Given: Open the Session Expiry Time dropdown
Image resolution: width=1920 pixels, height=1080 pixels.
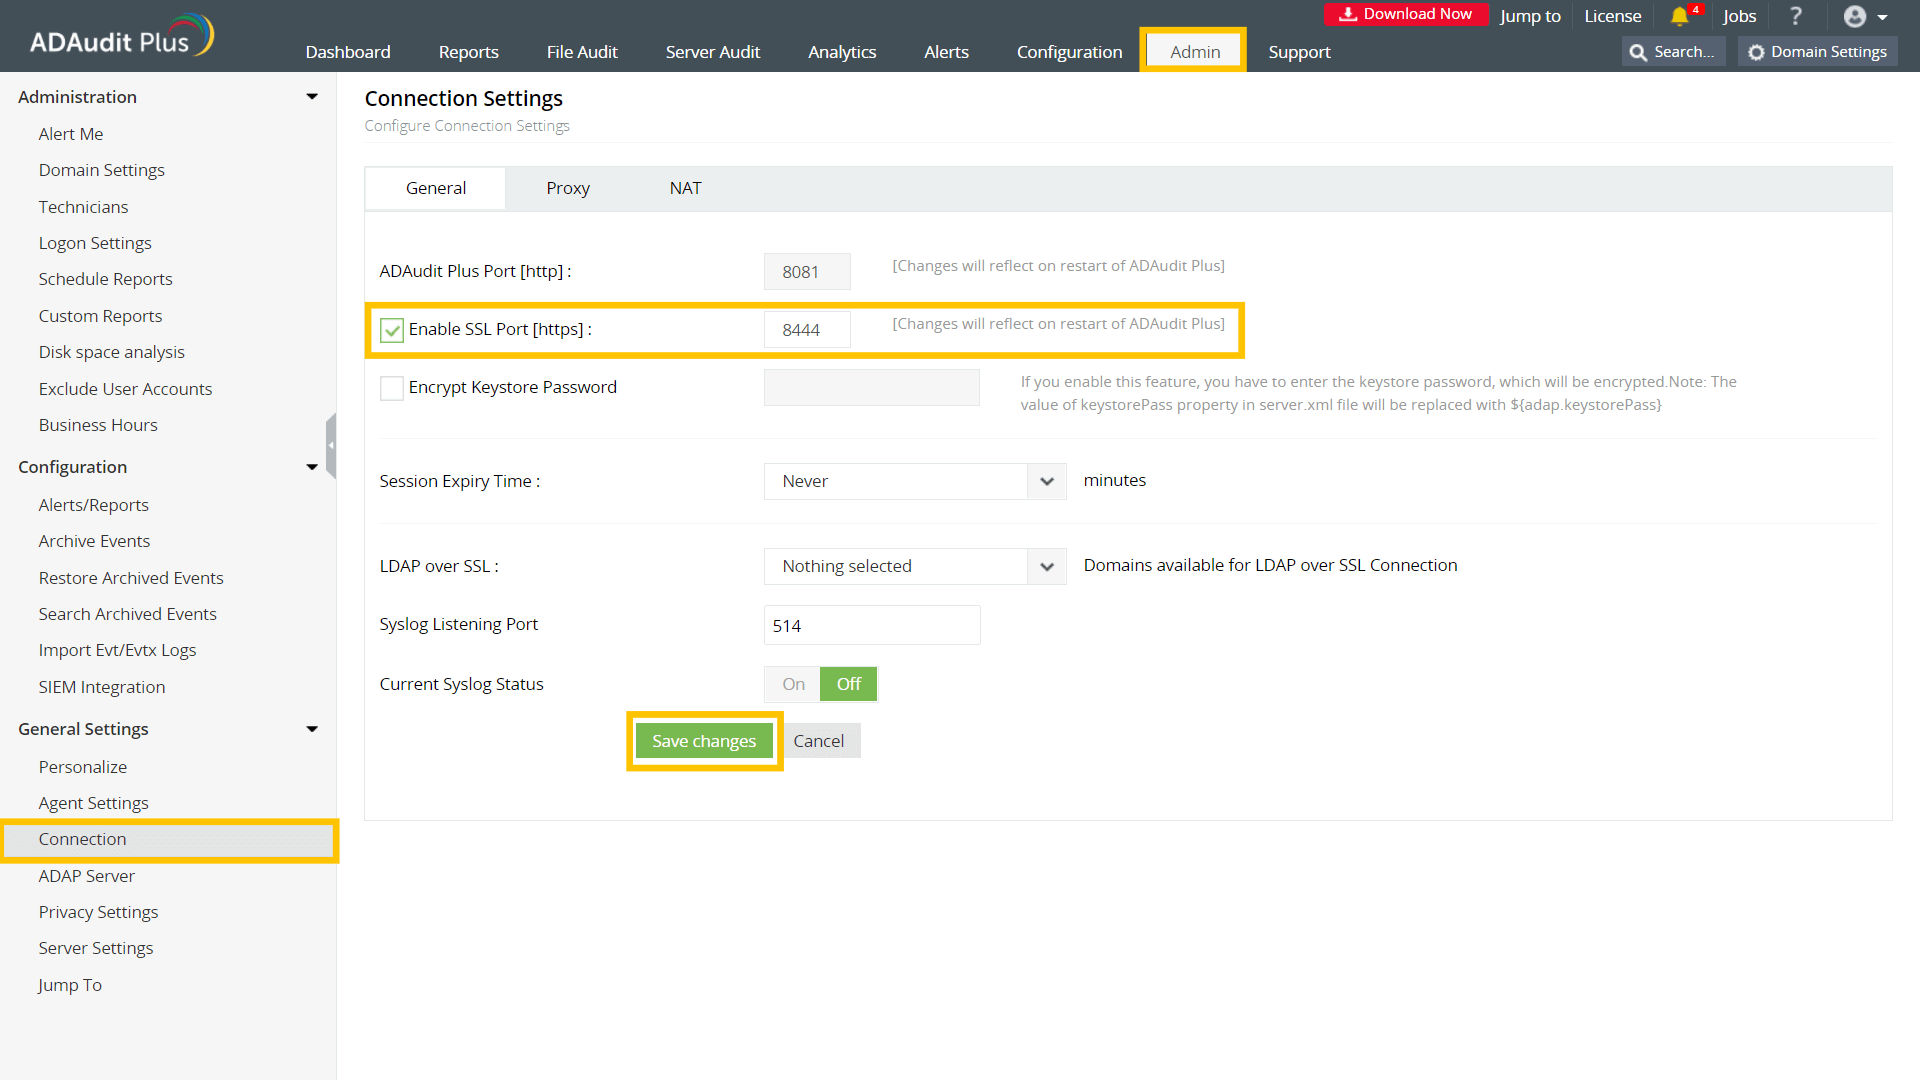Looking at the screenshot, I should point(1046,481).
